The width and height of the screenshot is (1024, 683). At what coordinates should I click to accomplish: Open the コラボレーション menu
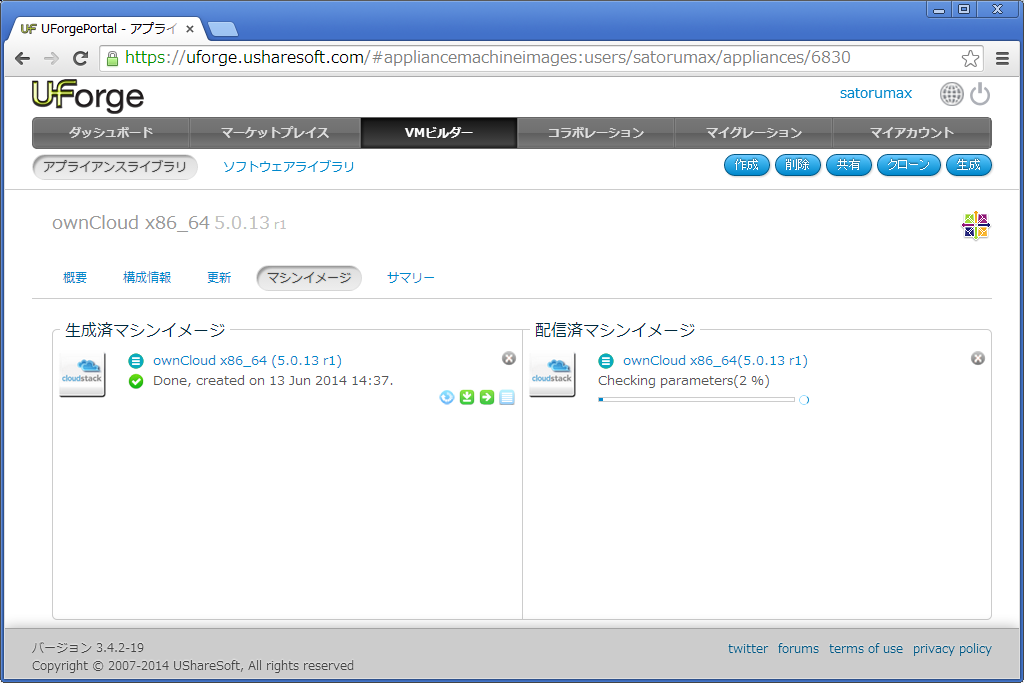tap(596, 133)
